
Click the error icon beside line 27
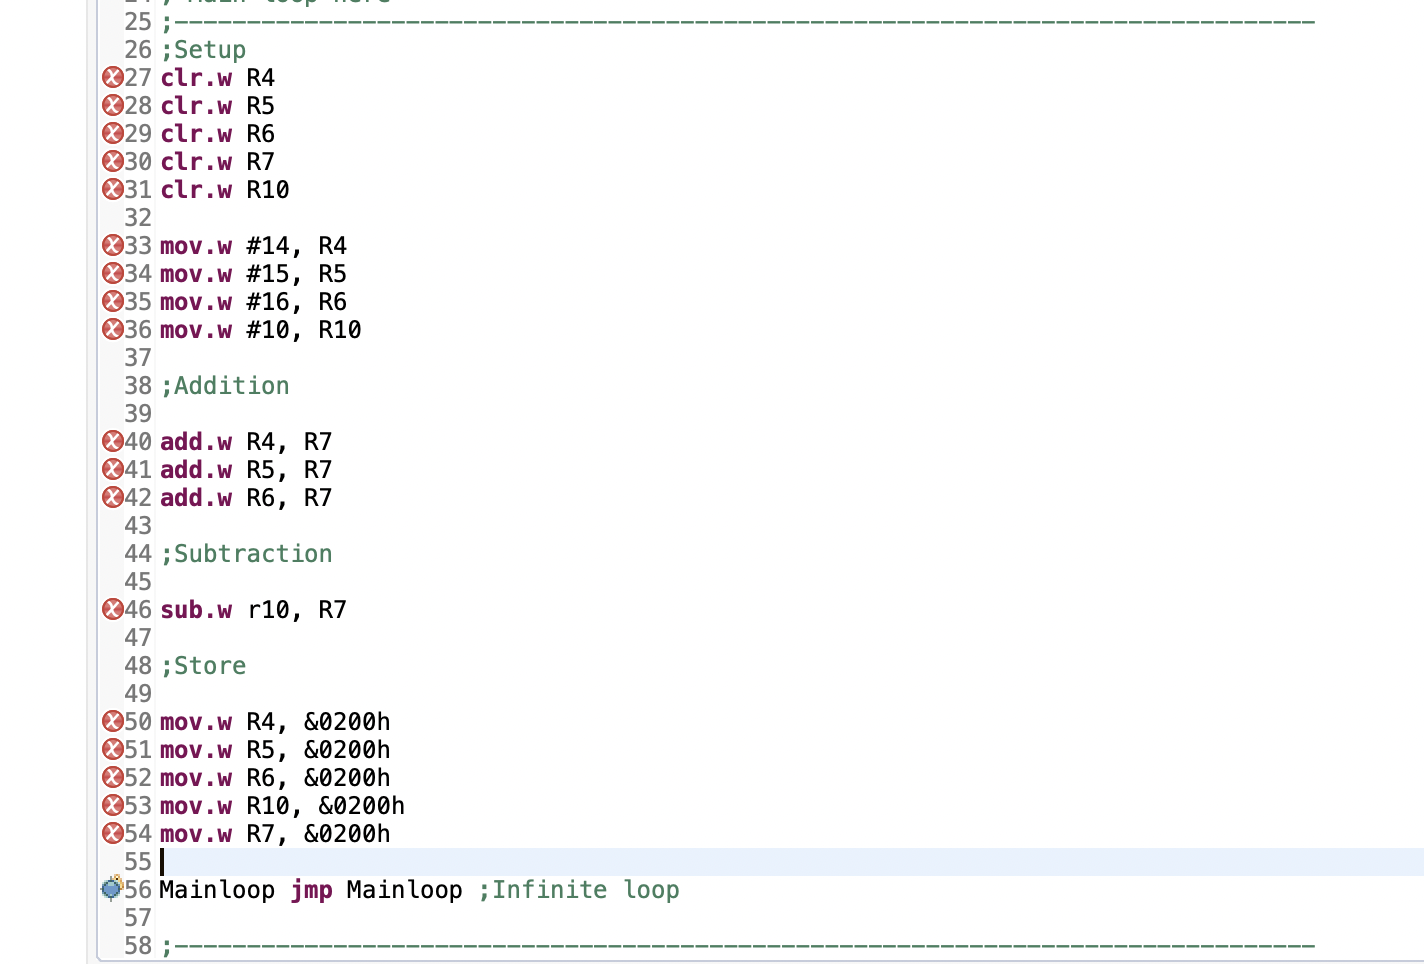coord(112,77)
